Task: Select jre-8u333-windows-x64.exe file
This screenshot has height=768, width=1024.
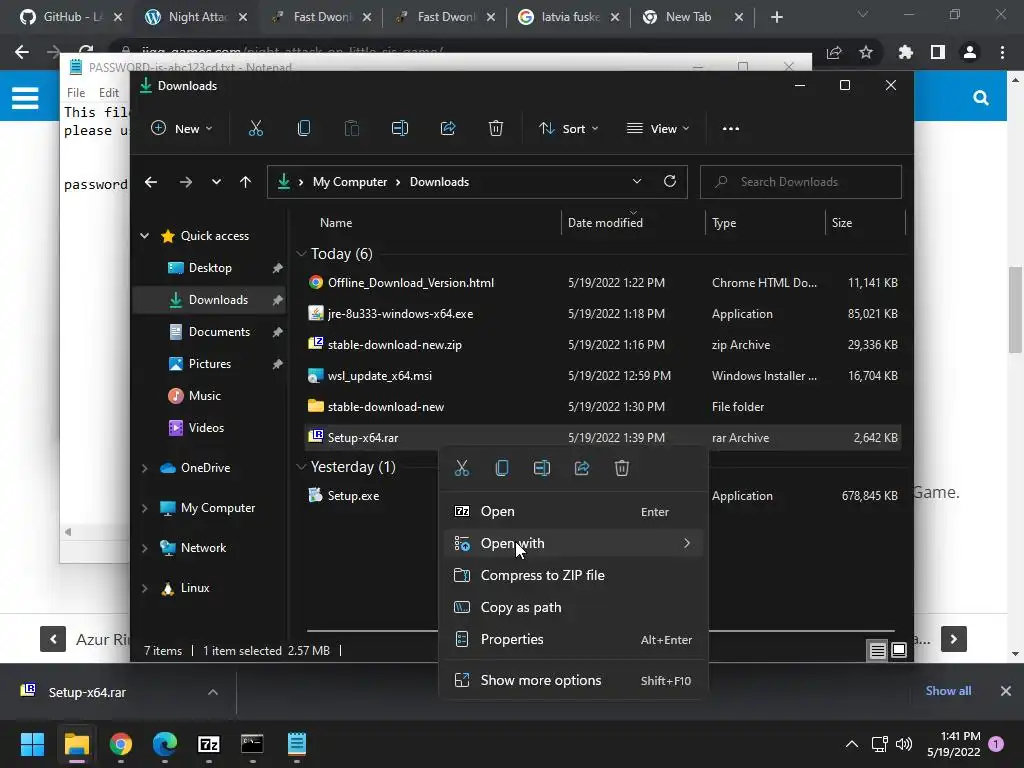Action: click(603, 313)
